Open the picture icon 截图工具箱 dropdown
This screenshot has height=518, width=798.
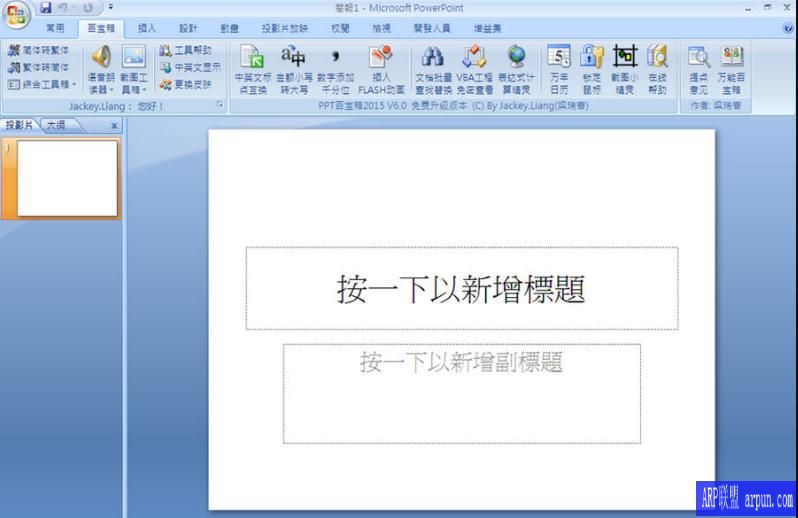tap(134, 70)
